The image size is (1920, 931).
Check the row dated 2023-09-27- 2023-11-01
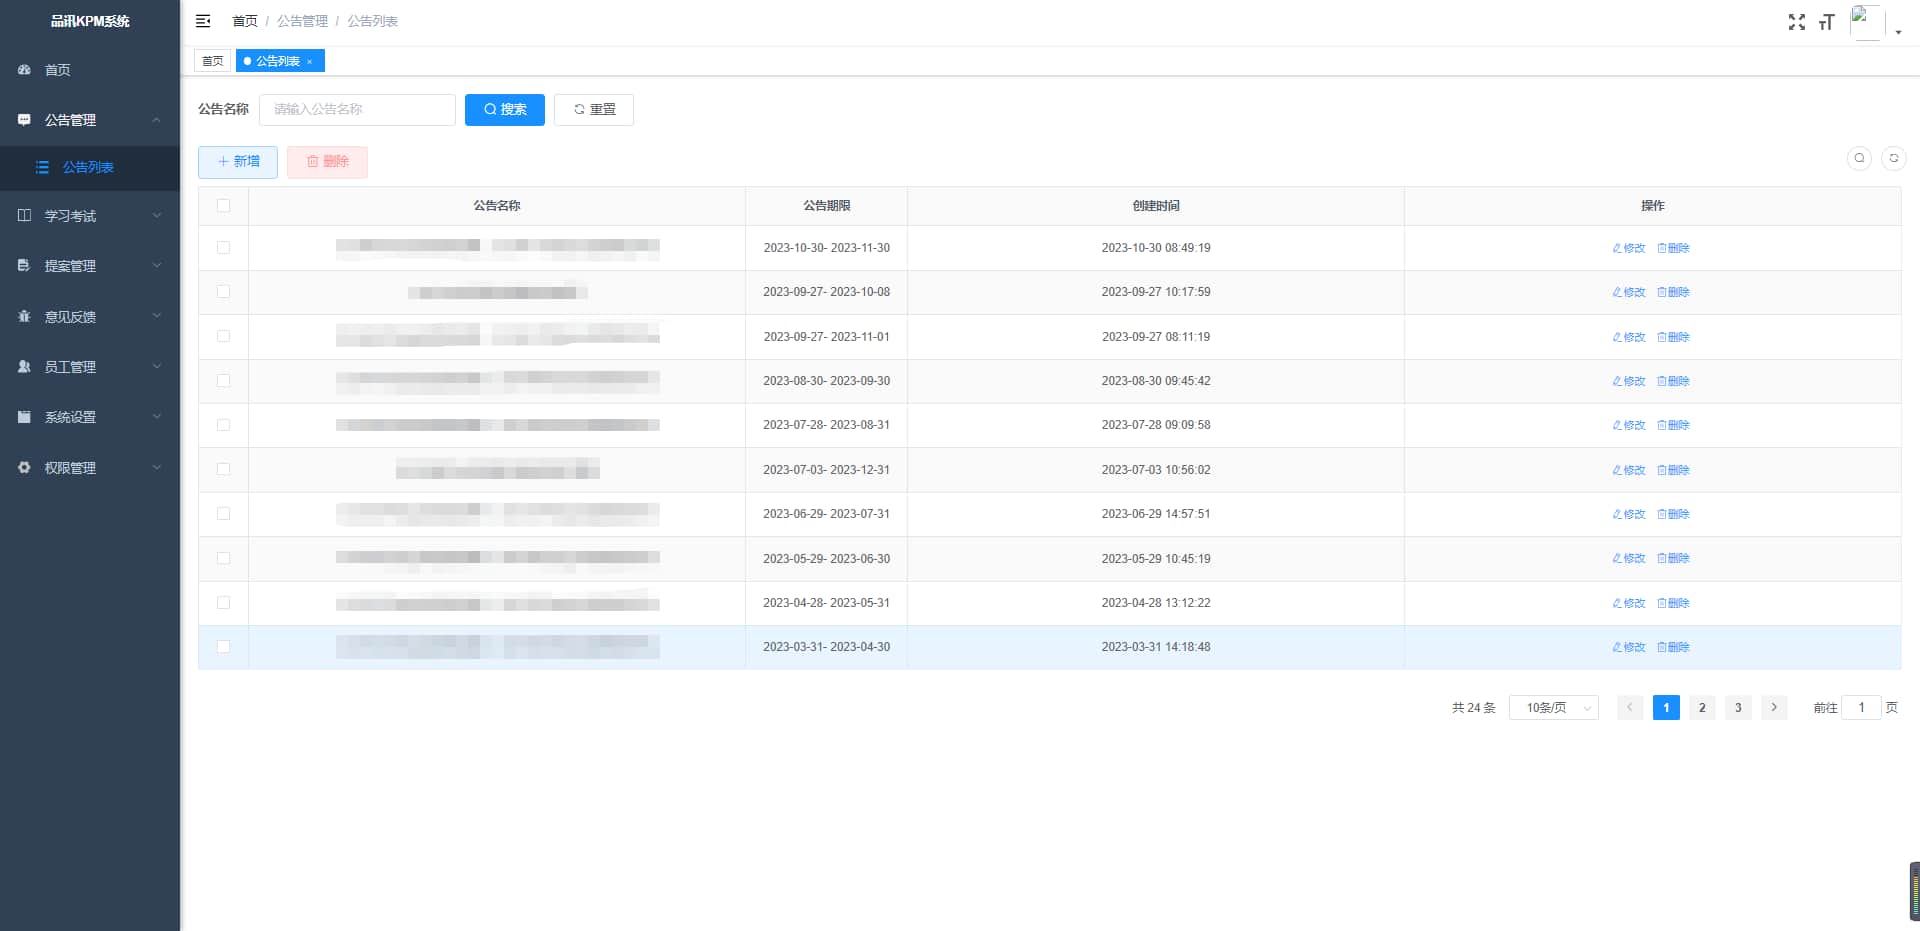(x=223, y=337)
